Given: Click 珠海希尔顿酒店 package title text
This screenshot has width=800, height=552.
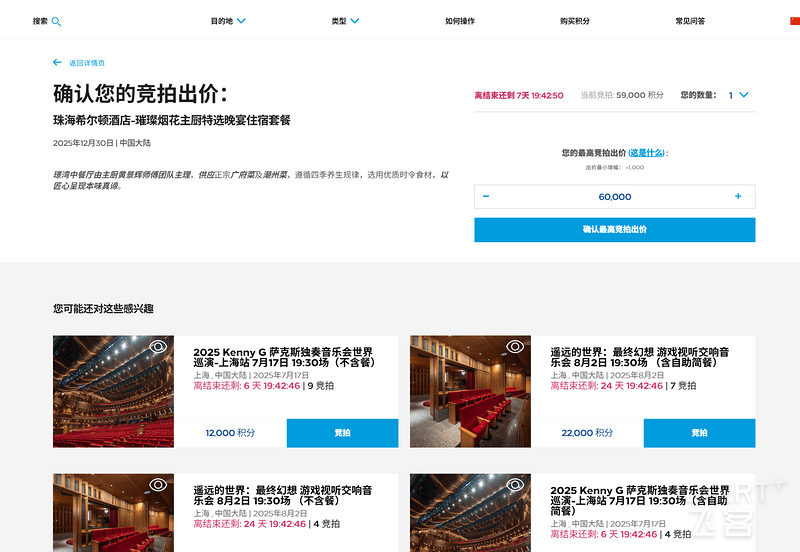Looking at the screenshot, I should tap(172, 120).
